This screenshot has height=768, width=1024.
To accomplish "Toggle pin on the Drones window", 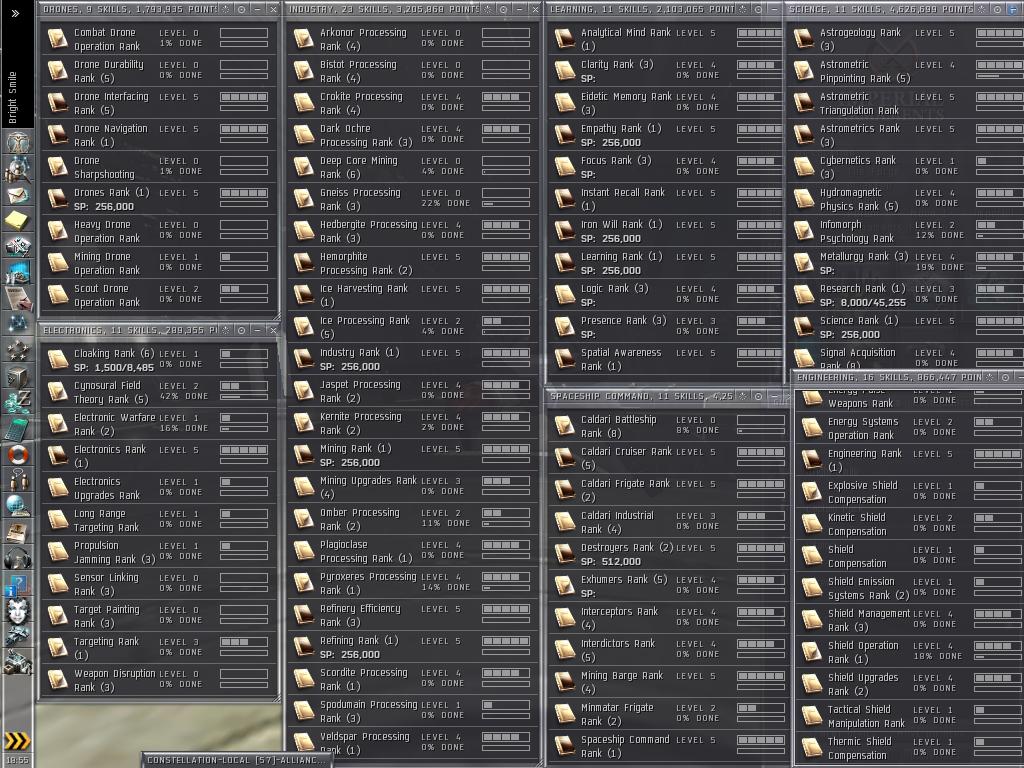I will pyautogui.click(x=226, y=9).
